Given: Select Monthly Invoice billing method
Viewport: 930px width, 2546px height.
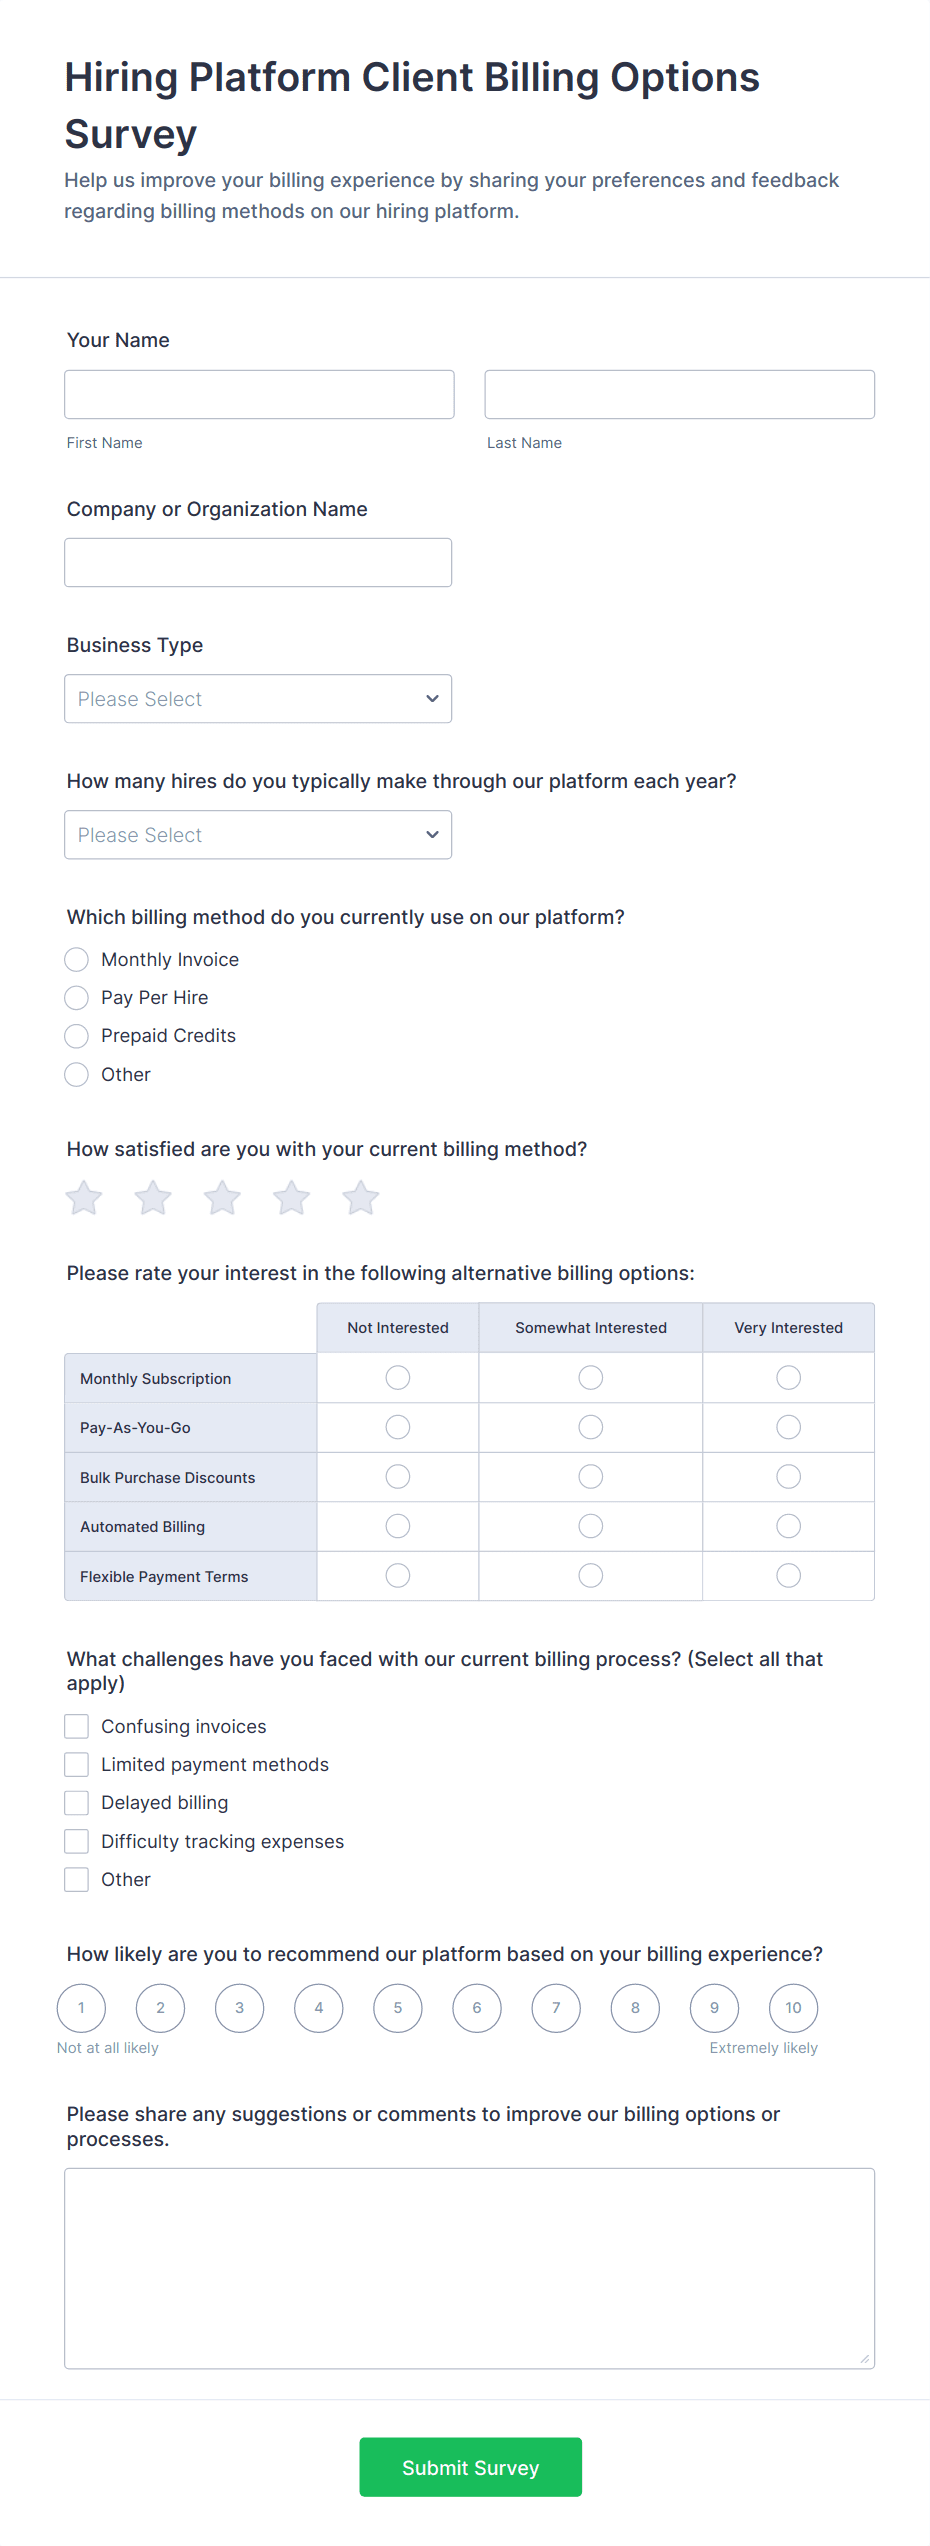Looking at the screenshot, I should (77, 960).
